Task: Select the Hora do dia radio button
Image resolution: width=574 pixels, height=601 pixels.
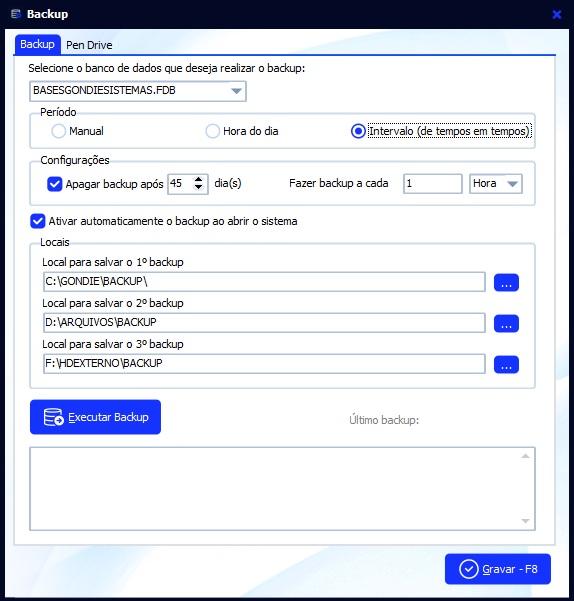Action: coord(212,131)
